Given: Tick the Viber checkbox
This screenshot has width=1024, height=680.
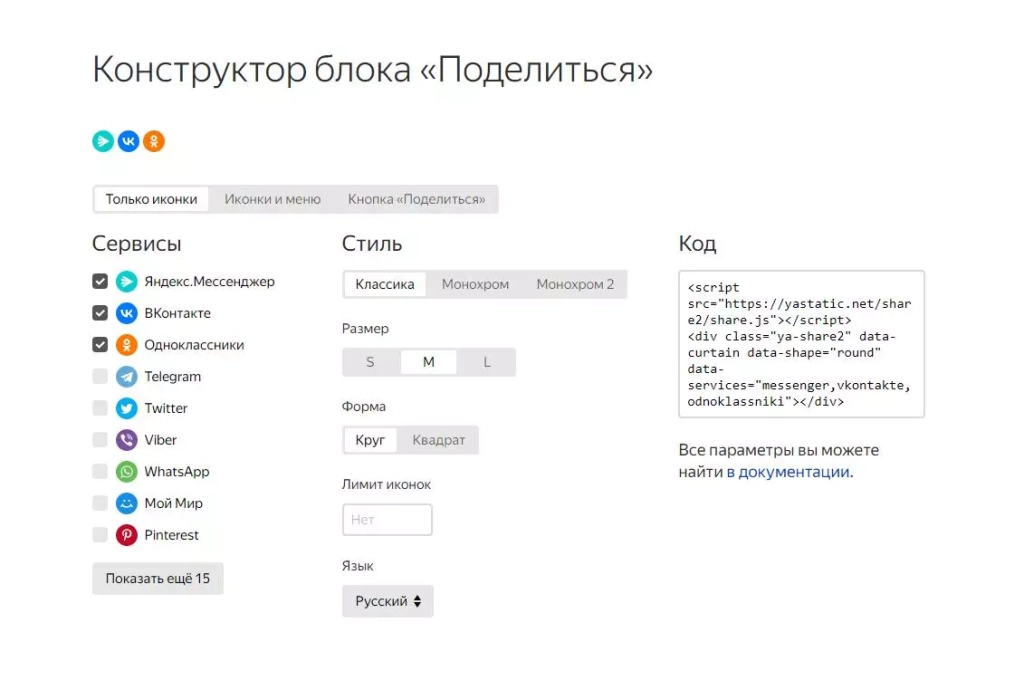Looking at the screenshot, I should pos(100,440).
